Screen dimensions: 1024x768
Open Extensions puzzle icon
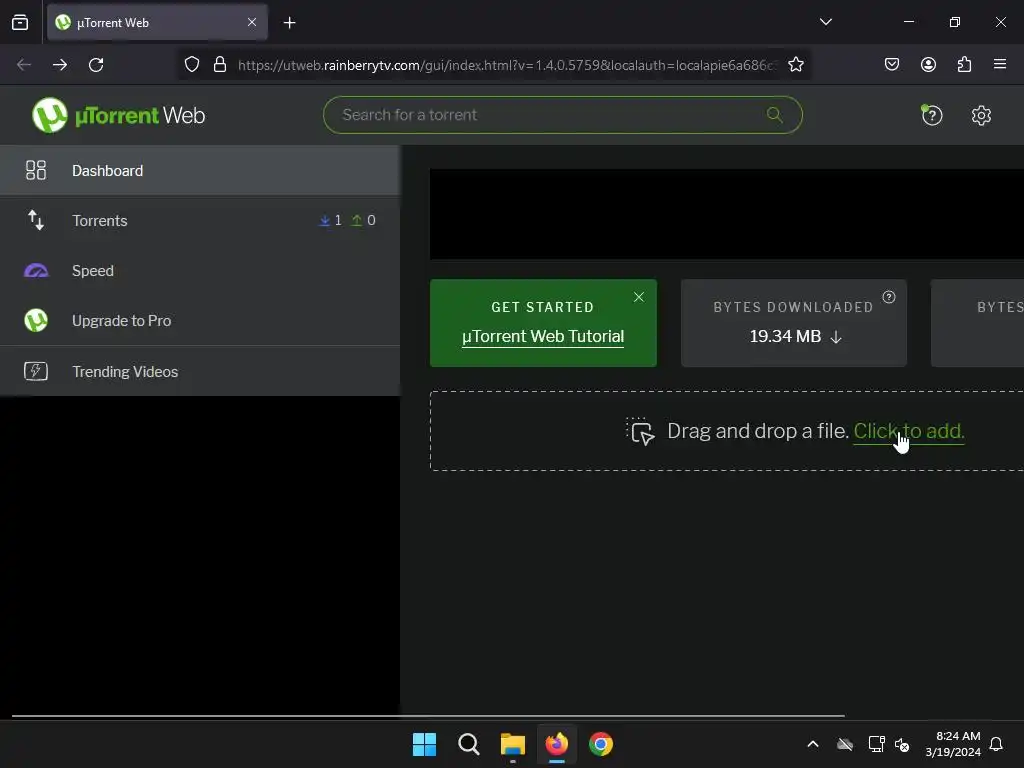(964, 64)
